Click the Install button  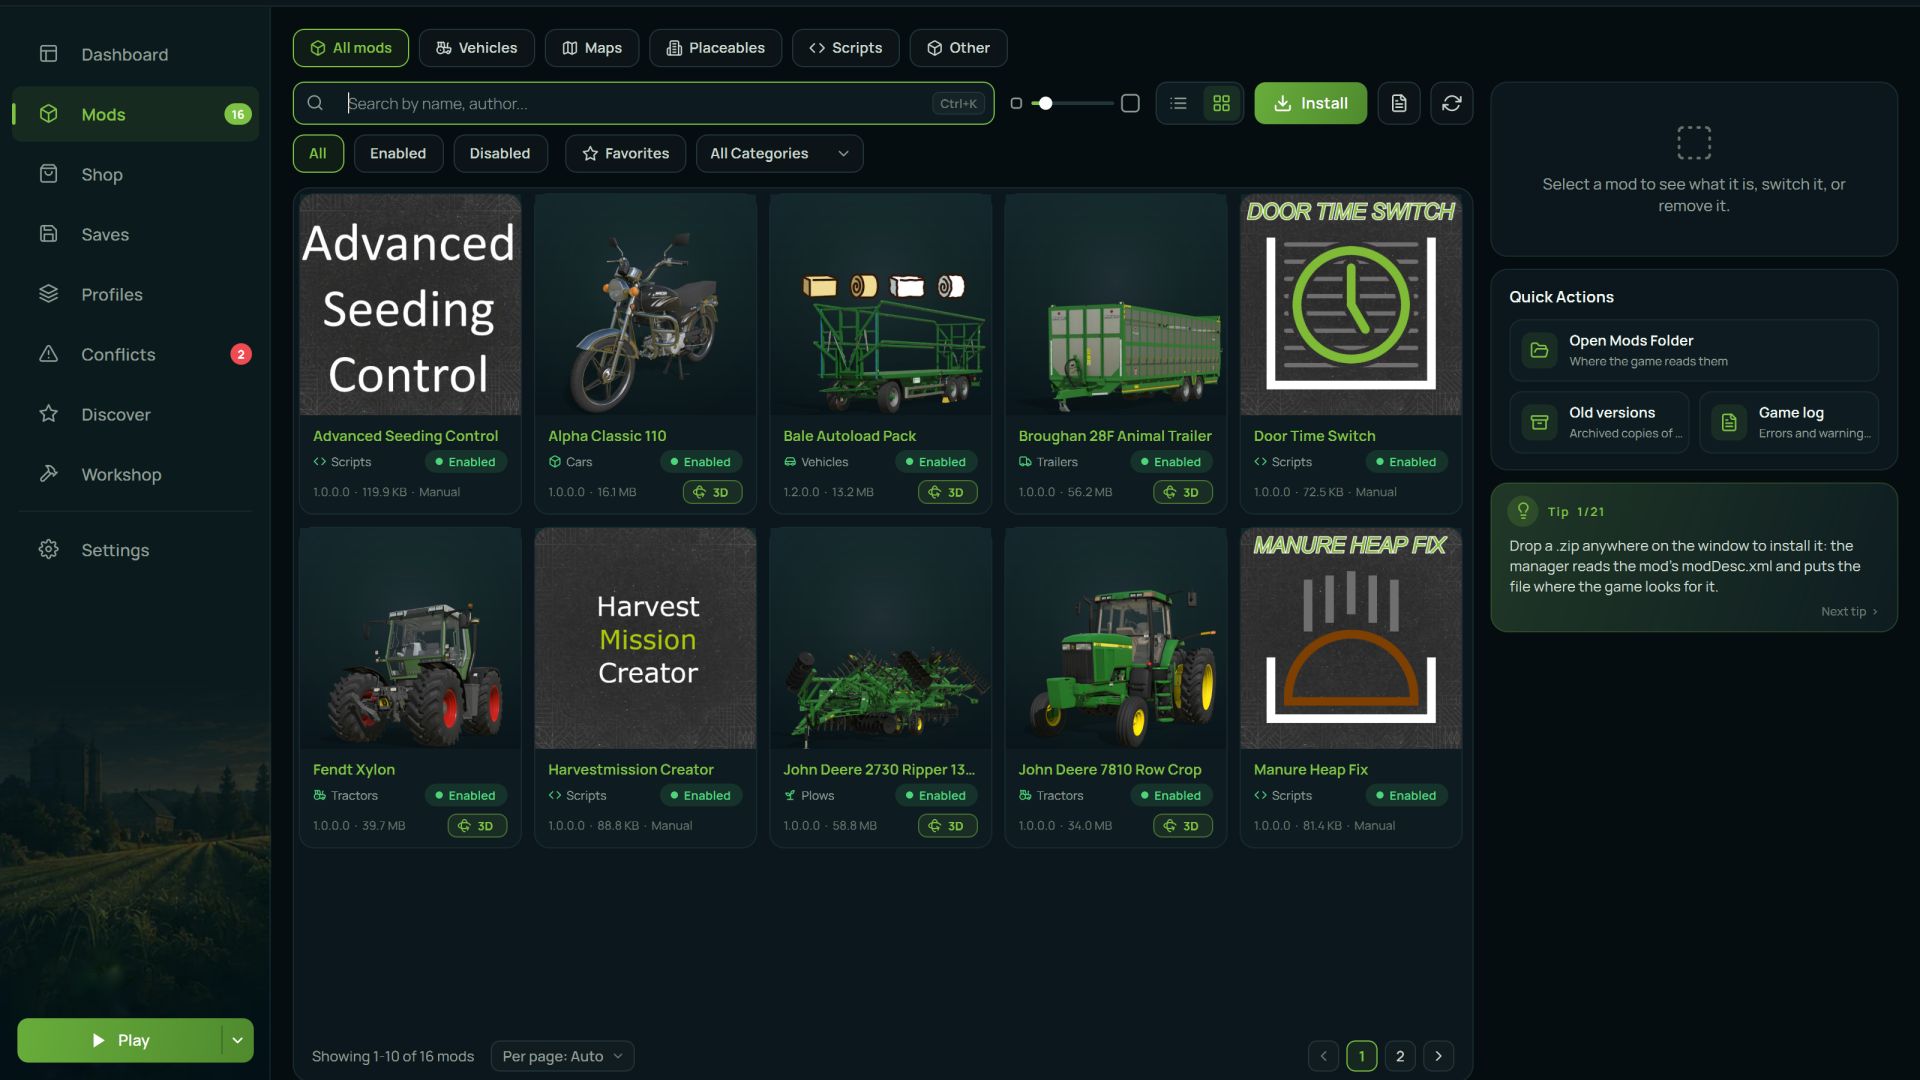point(1310,103)
